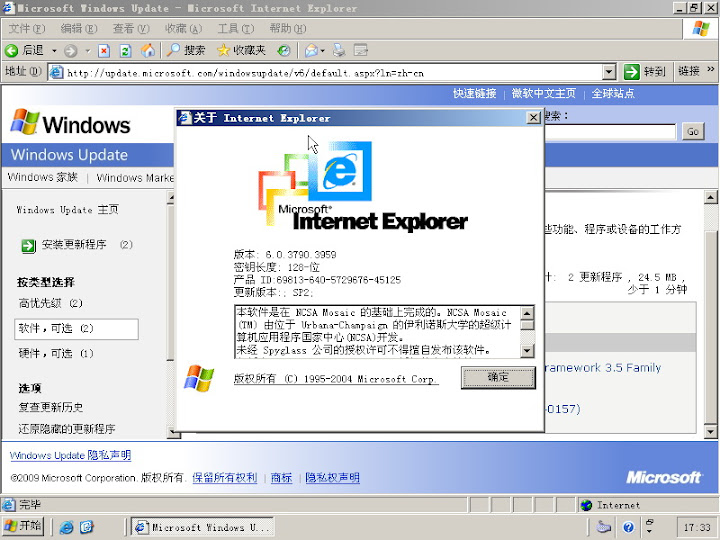The width and height of the screenshot is (720, 540).
Task: Click OK (确定) in the About dialog
Action: click(x=498, y=377)
